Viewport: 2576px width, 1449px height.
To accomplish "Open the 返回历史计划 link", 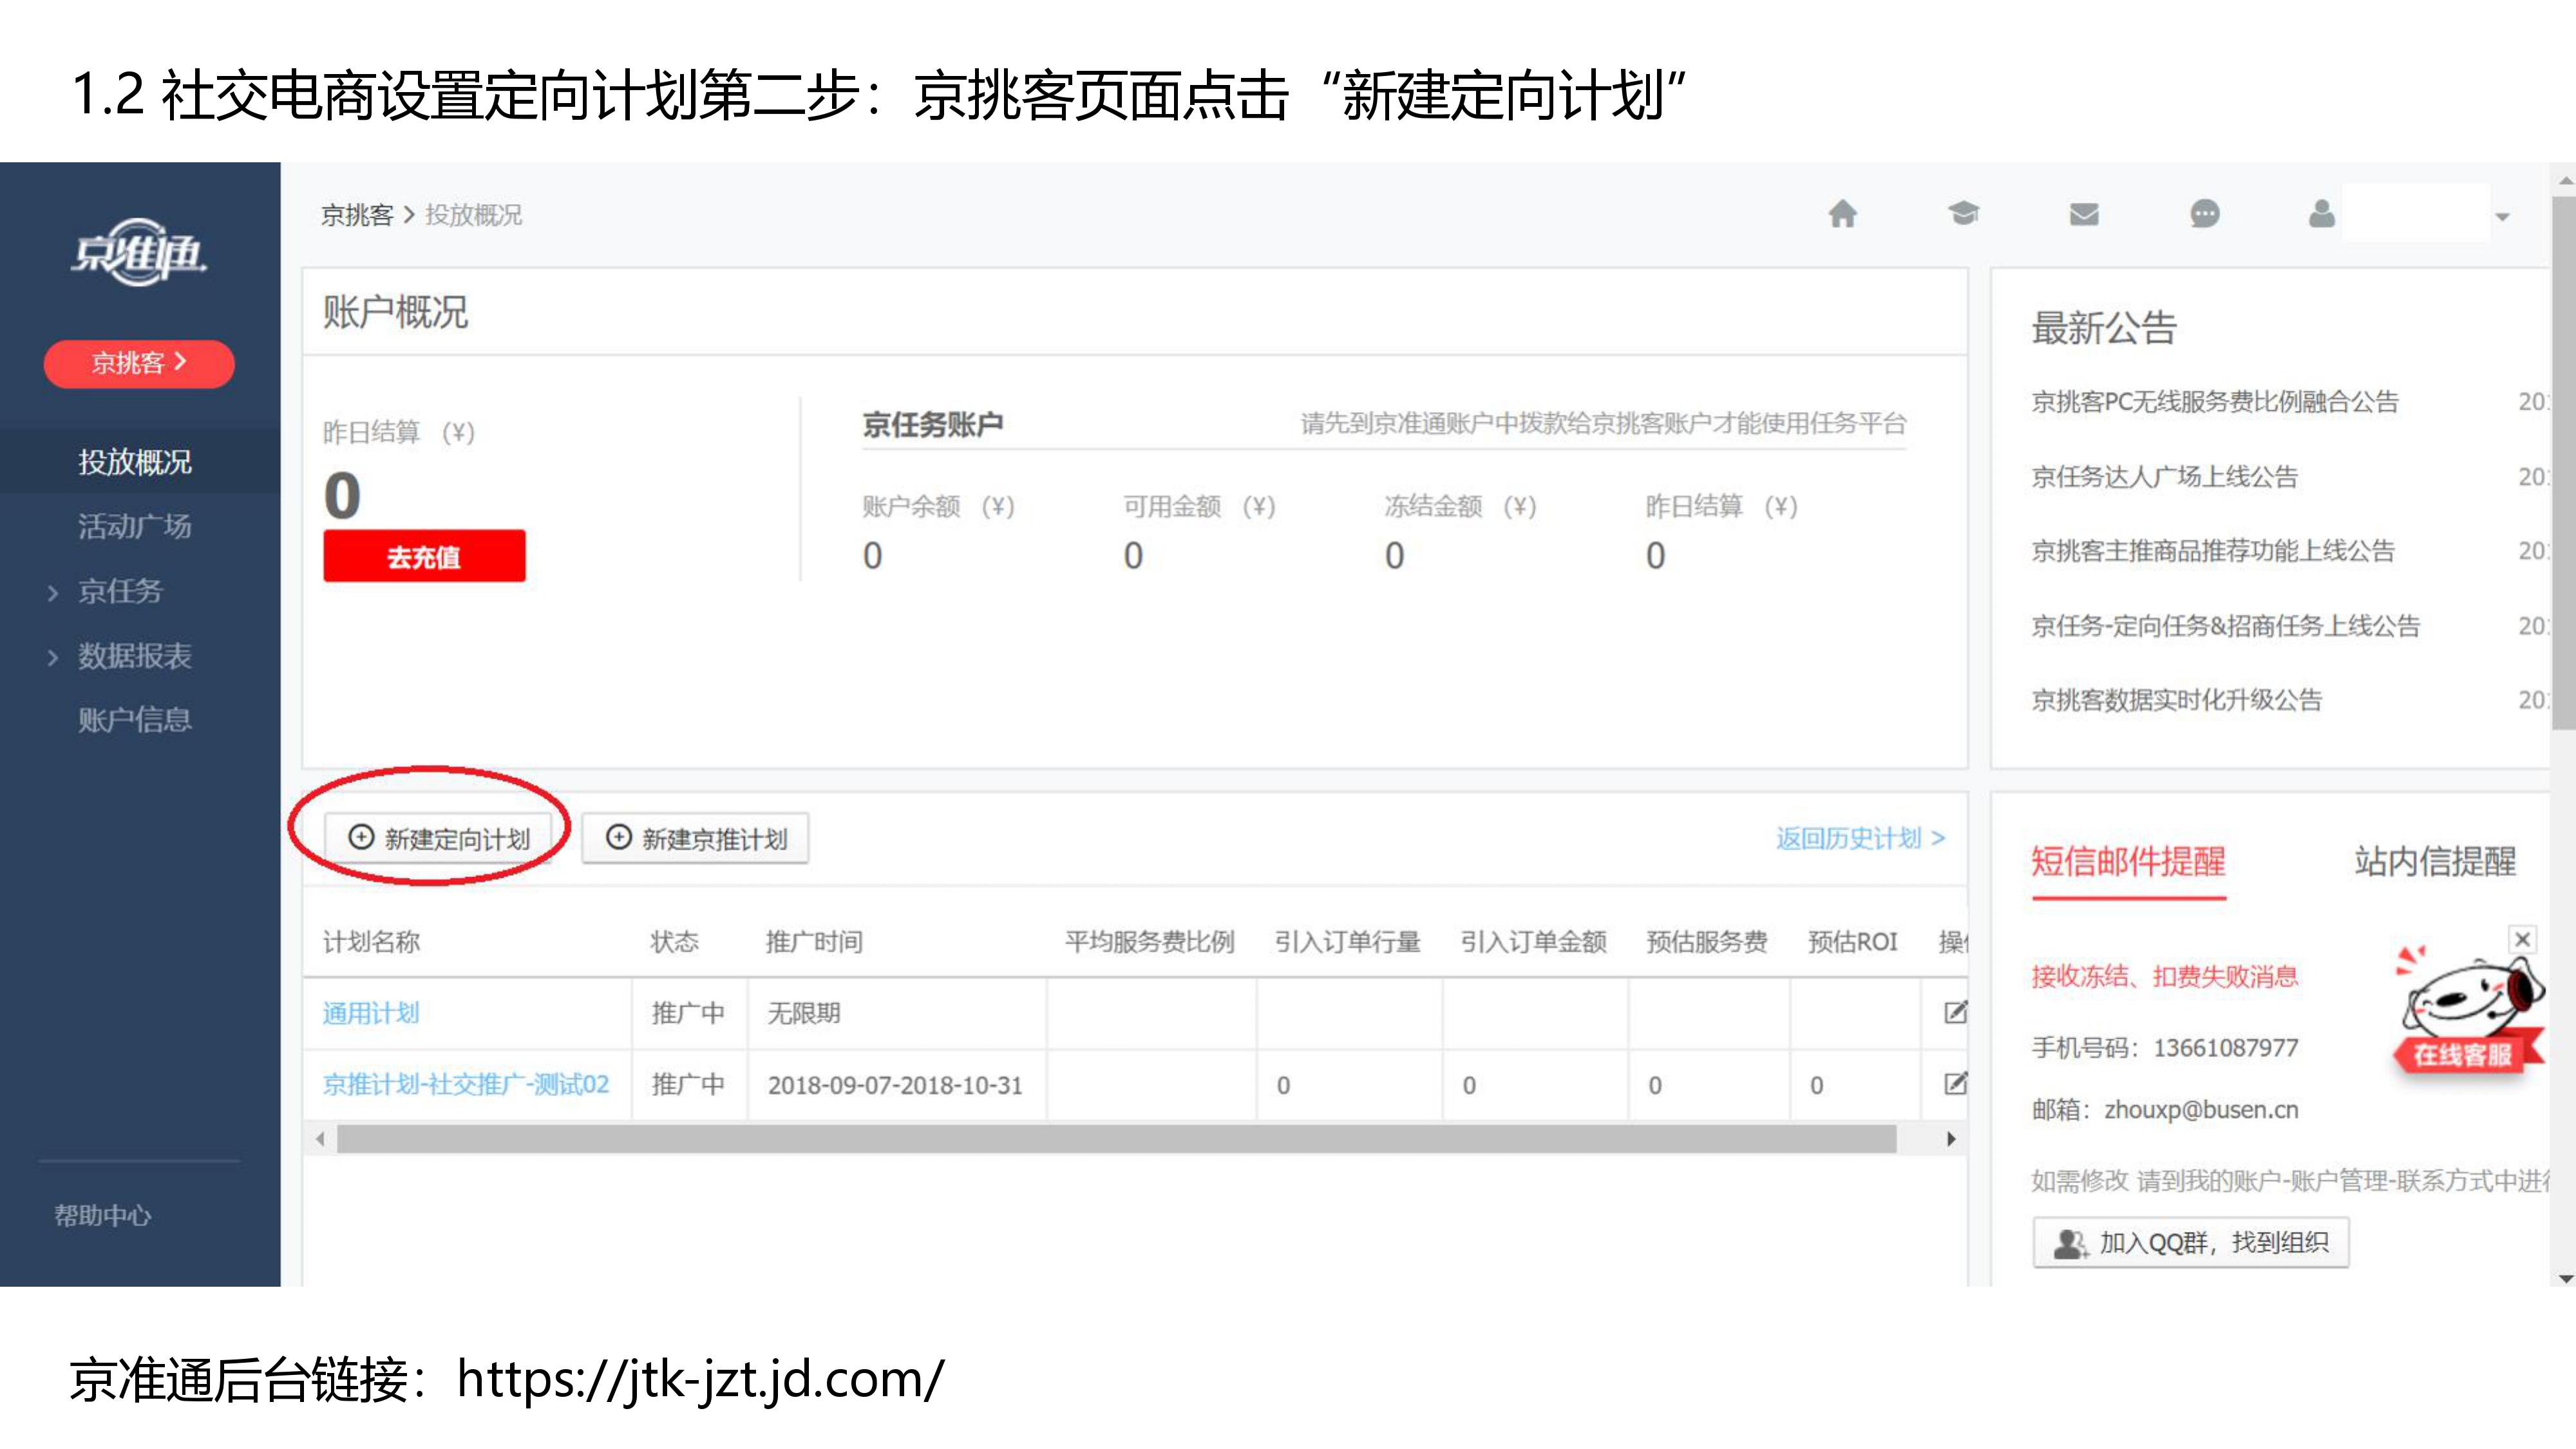I will 1859,838.
